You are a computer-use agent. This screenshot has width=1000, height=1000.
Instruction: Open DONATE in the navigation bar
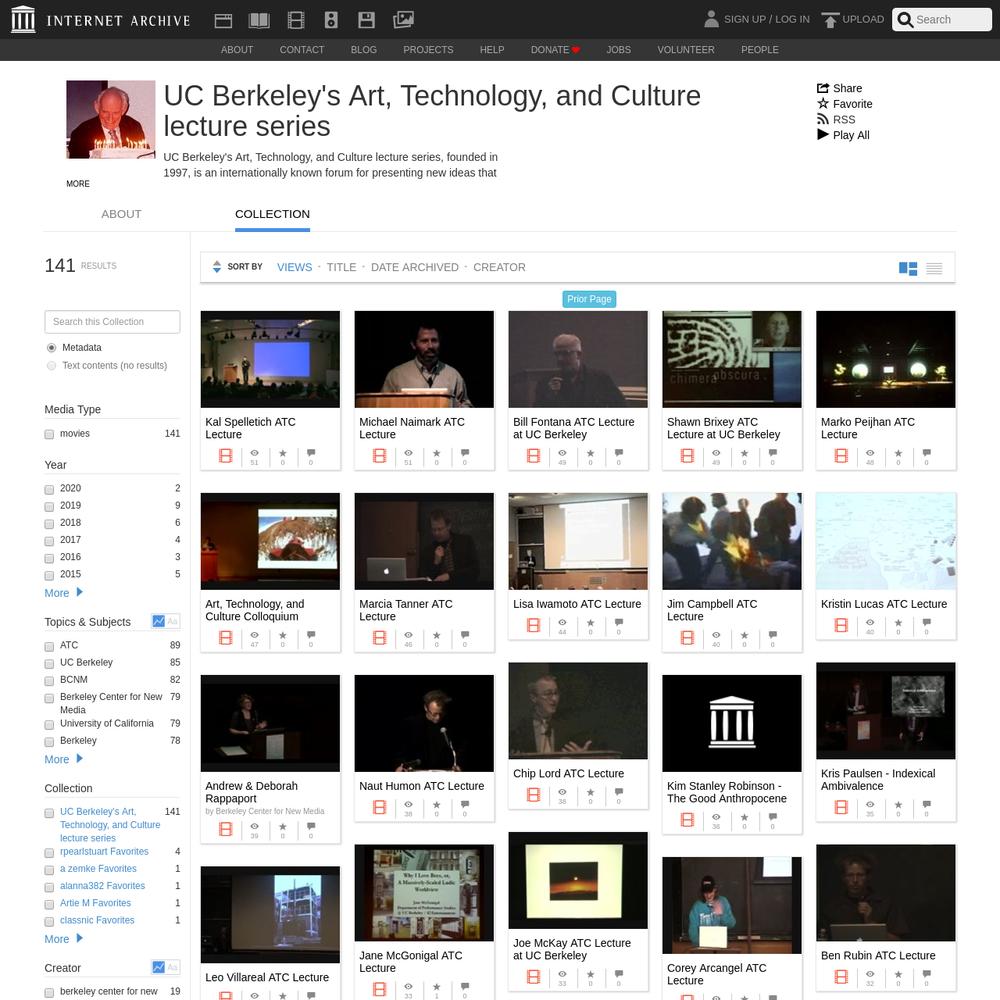(555, 50)
